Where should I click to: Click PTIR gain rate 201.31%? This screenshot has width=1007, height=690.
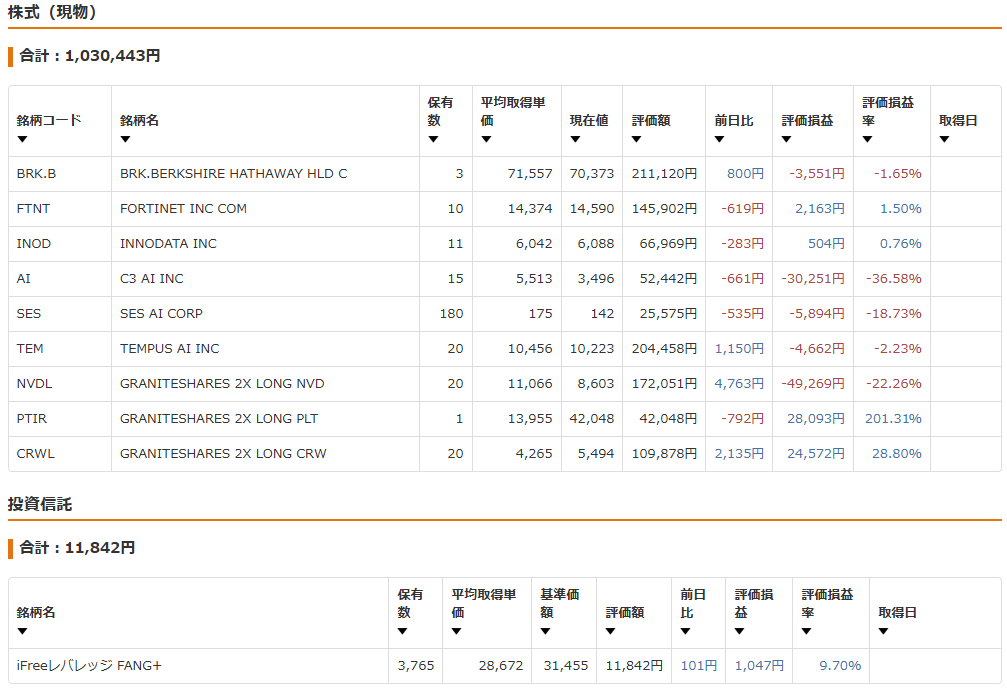pyautogui.click(x=893, y=419)
